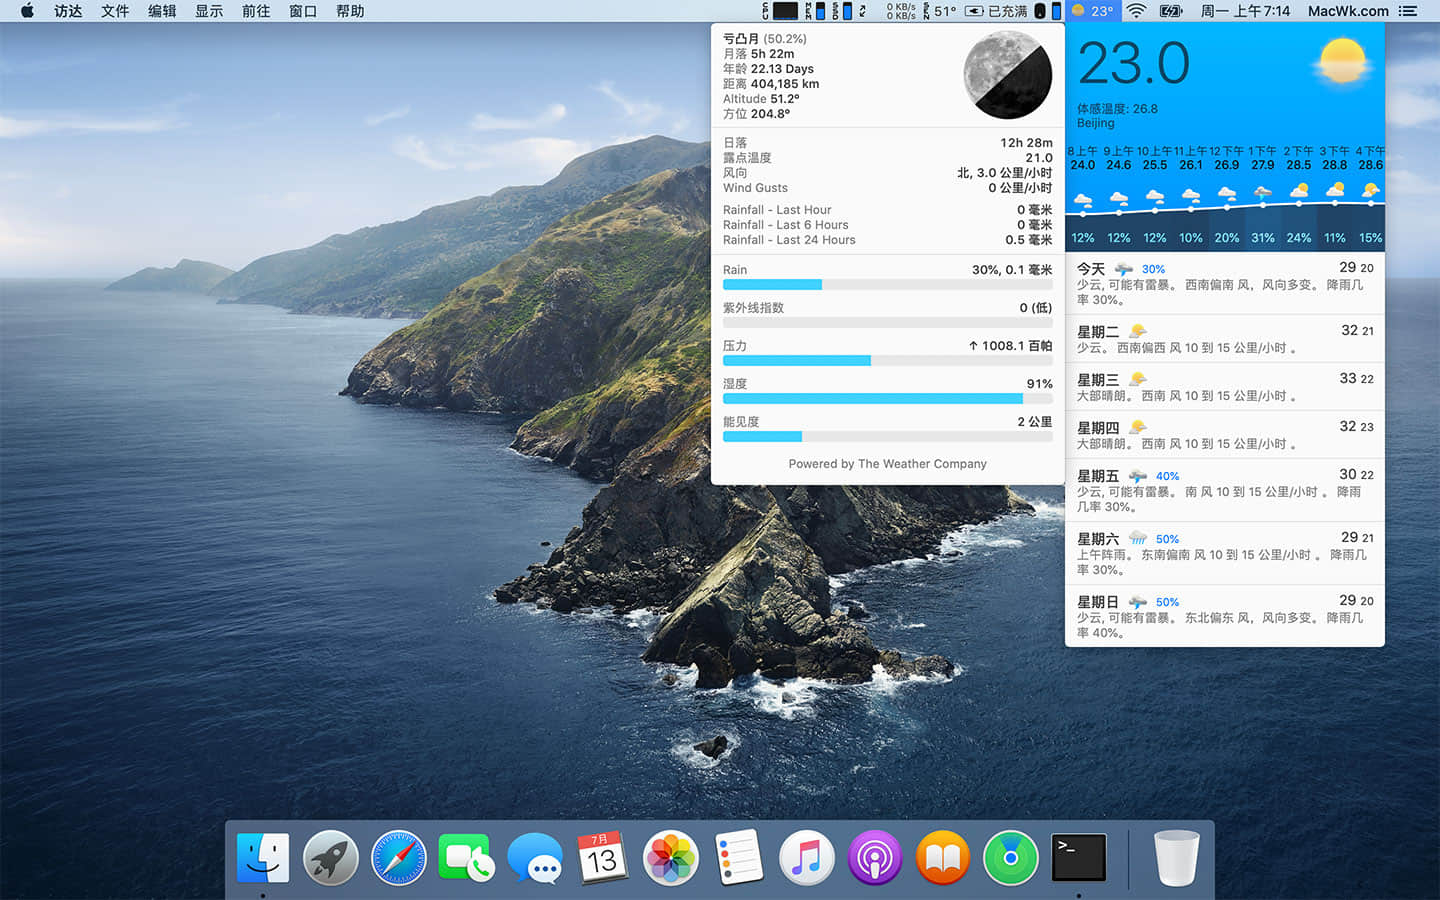This screenshot has width=1440, height=900.
Task: Click the battery charging icon
Action: (1170, 11)
